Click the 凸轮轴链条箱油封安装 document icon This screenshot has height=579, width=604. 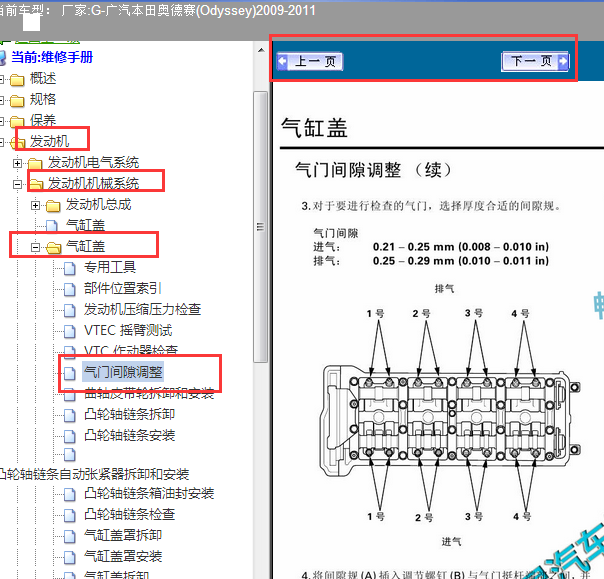point(69,495)
